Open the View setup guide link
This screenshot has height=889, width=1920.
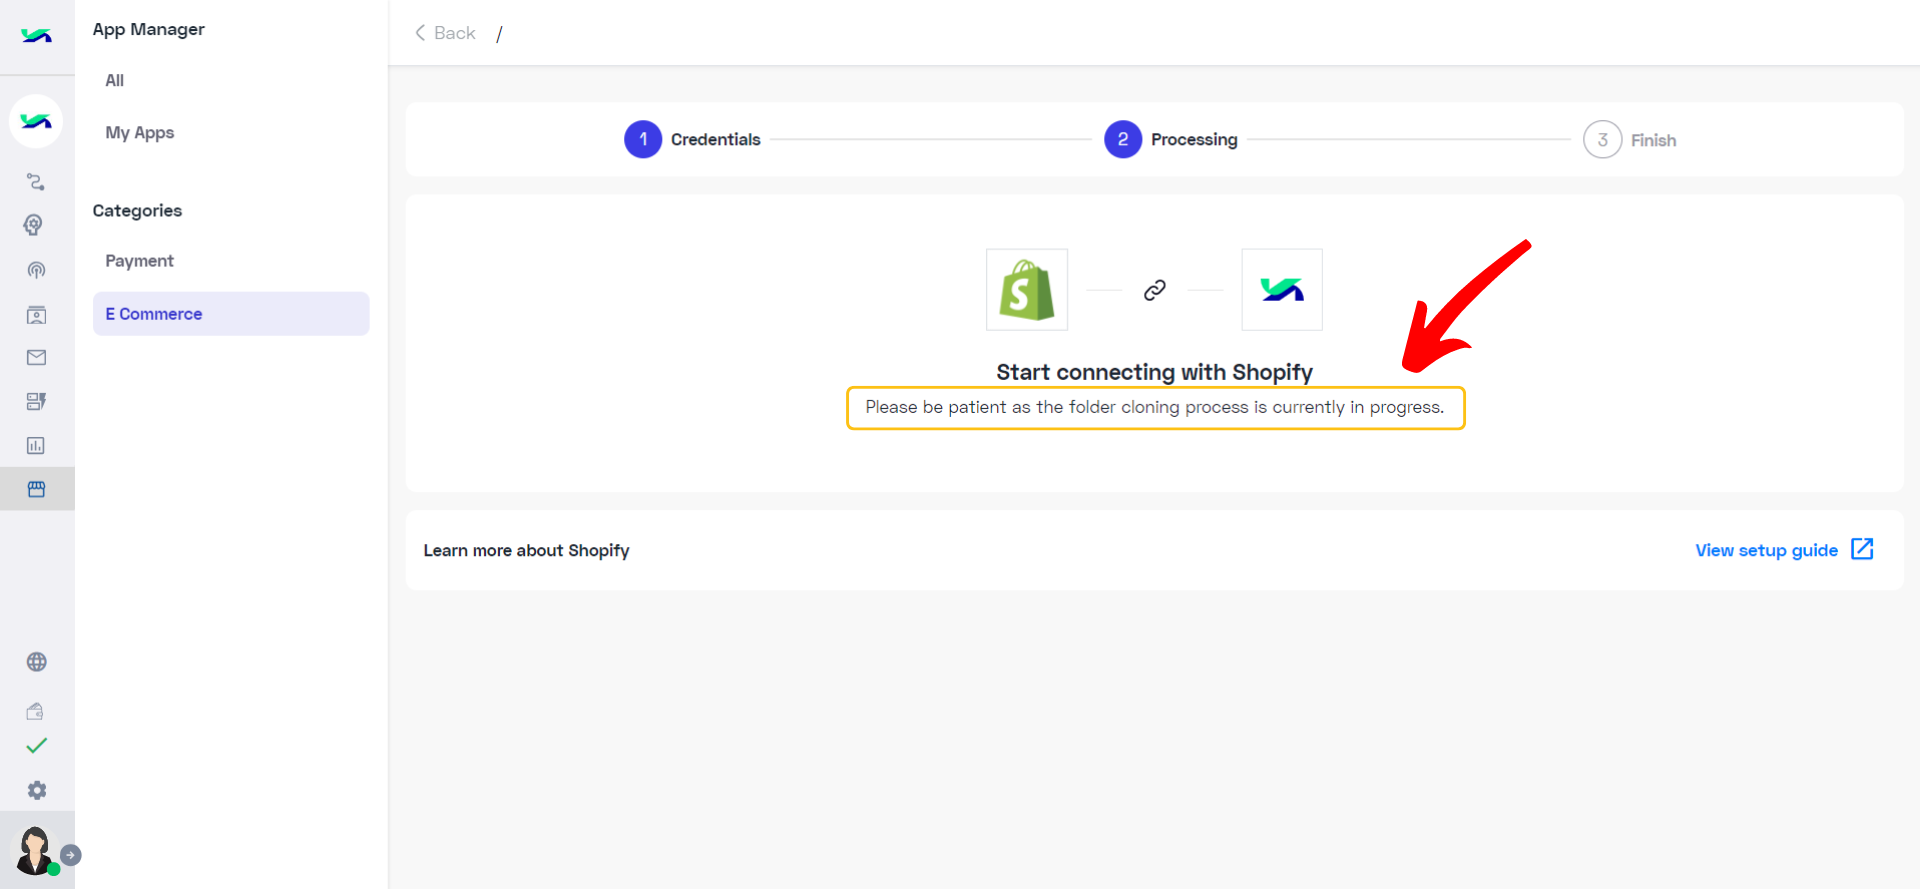[1766, 550]
